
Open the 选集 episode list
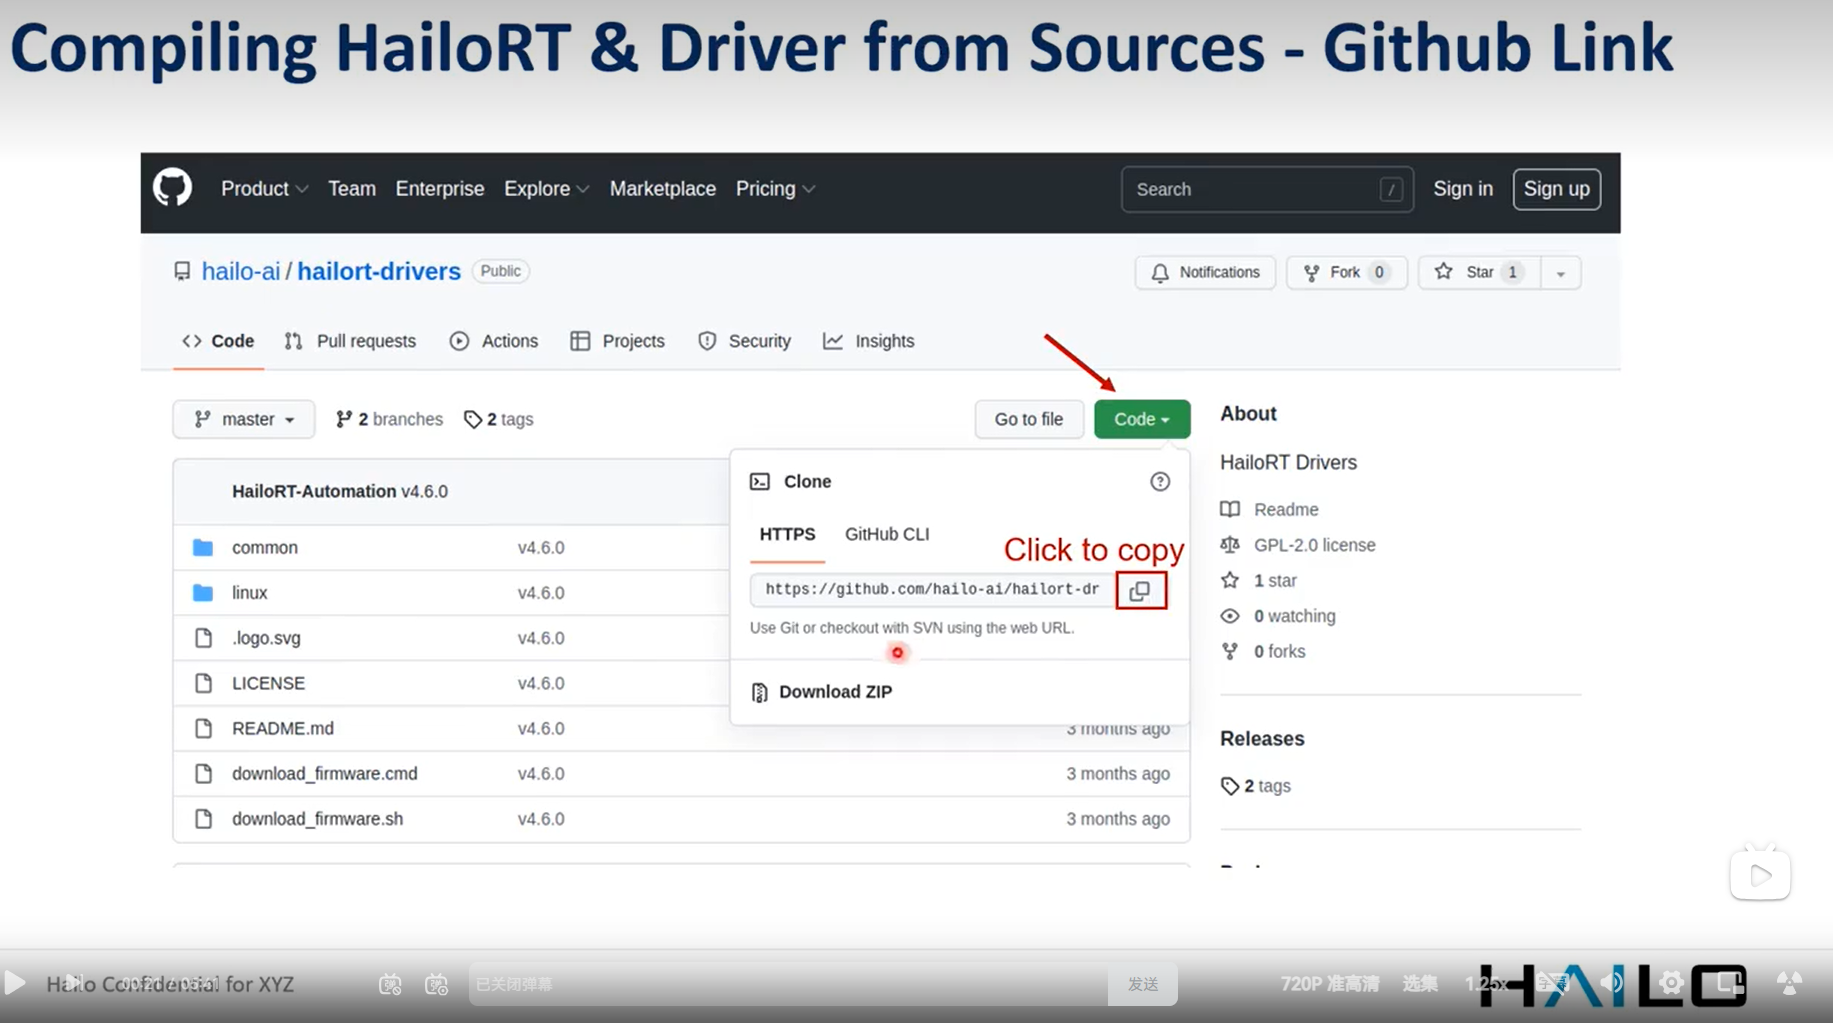[1420, 984]
